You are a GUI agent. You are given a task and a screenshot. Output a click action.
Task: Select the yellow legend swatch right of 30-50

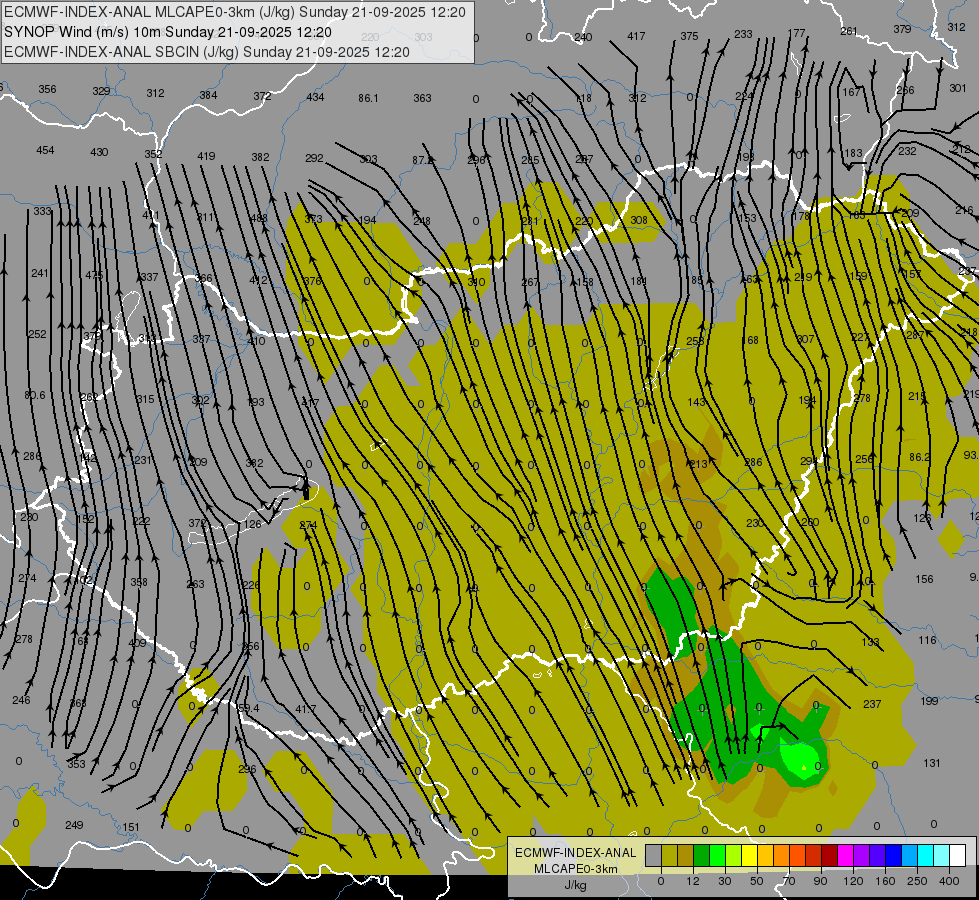click(x=750, y=855)
